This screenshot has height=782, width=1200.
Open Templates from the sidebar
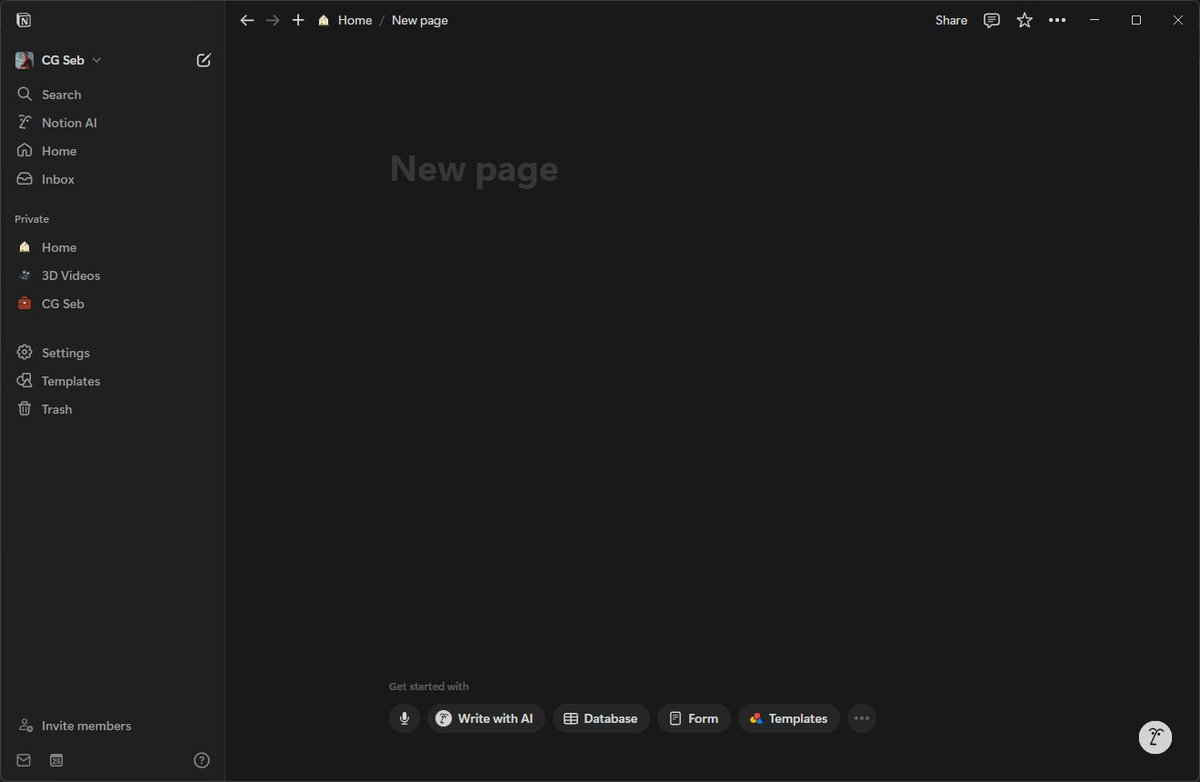point(112,381)
